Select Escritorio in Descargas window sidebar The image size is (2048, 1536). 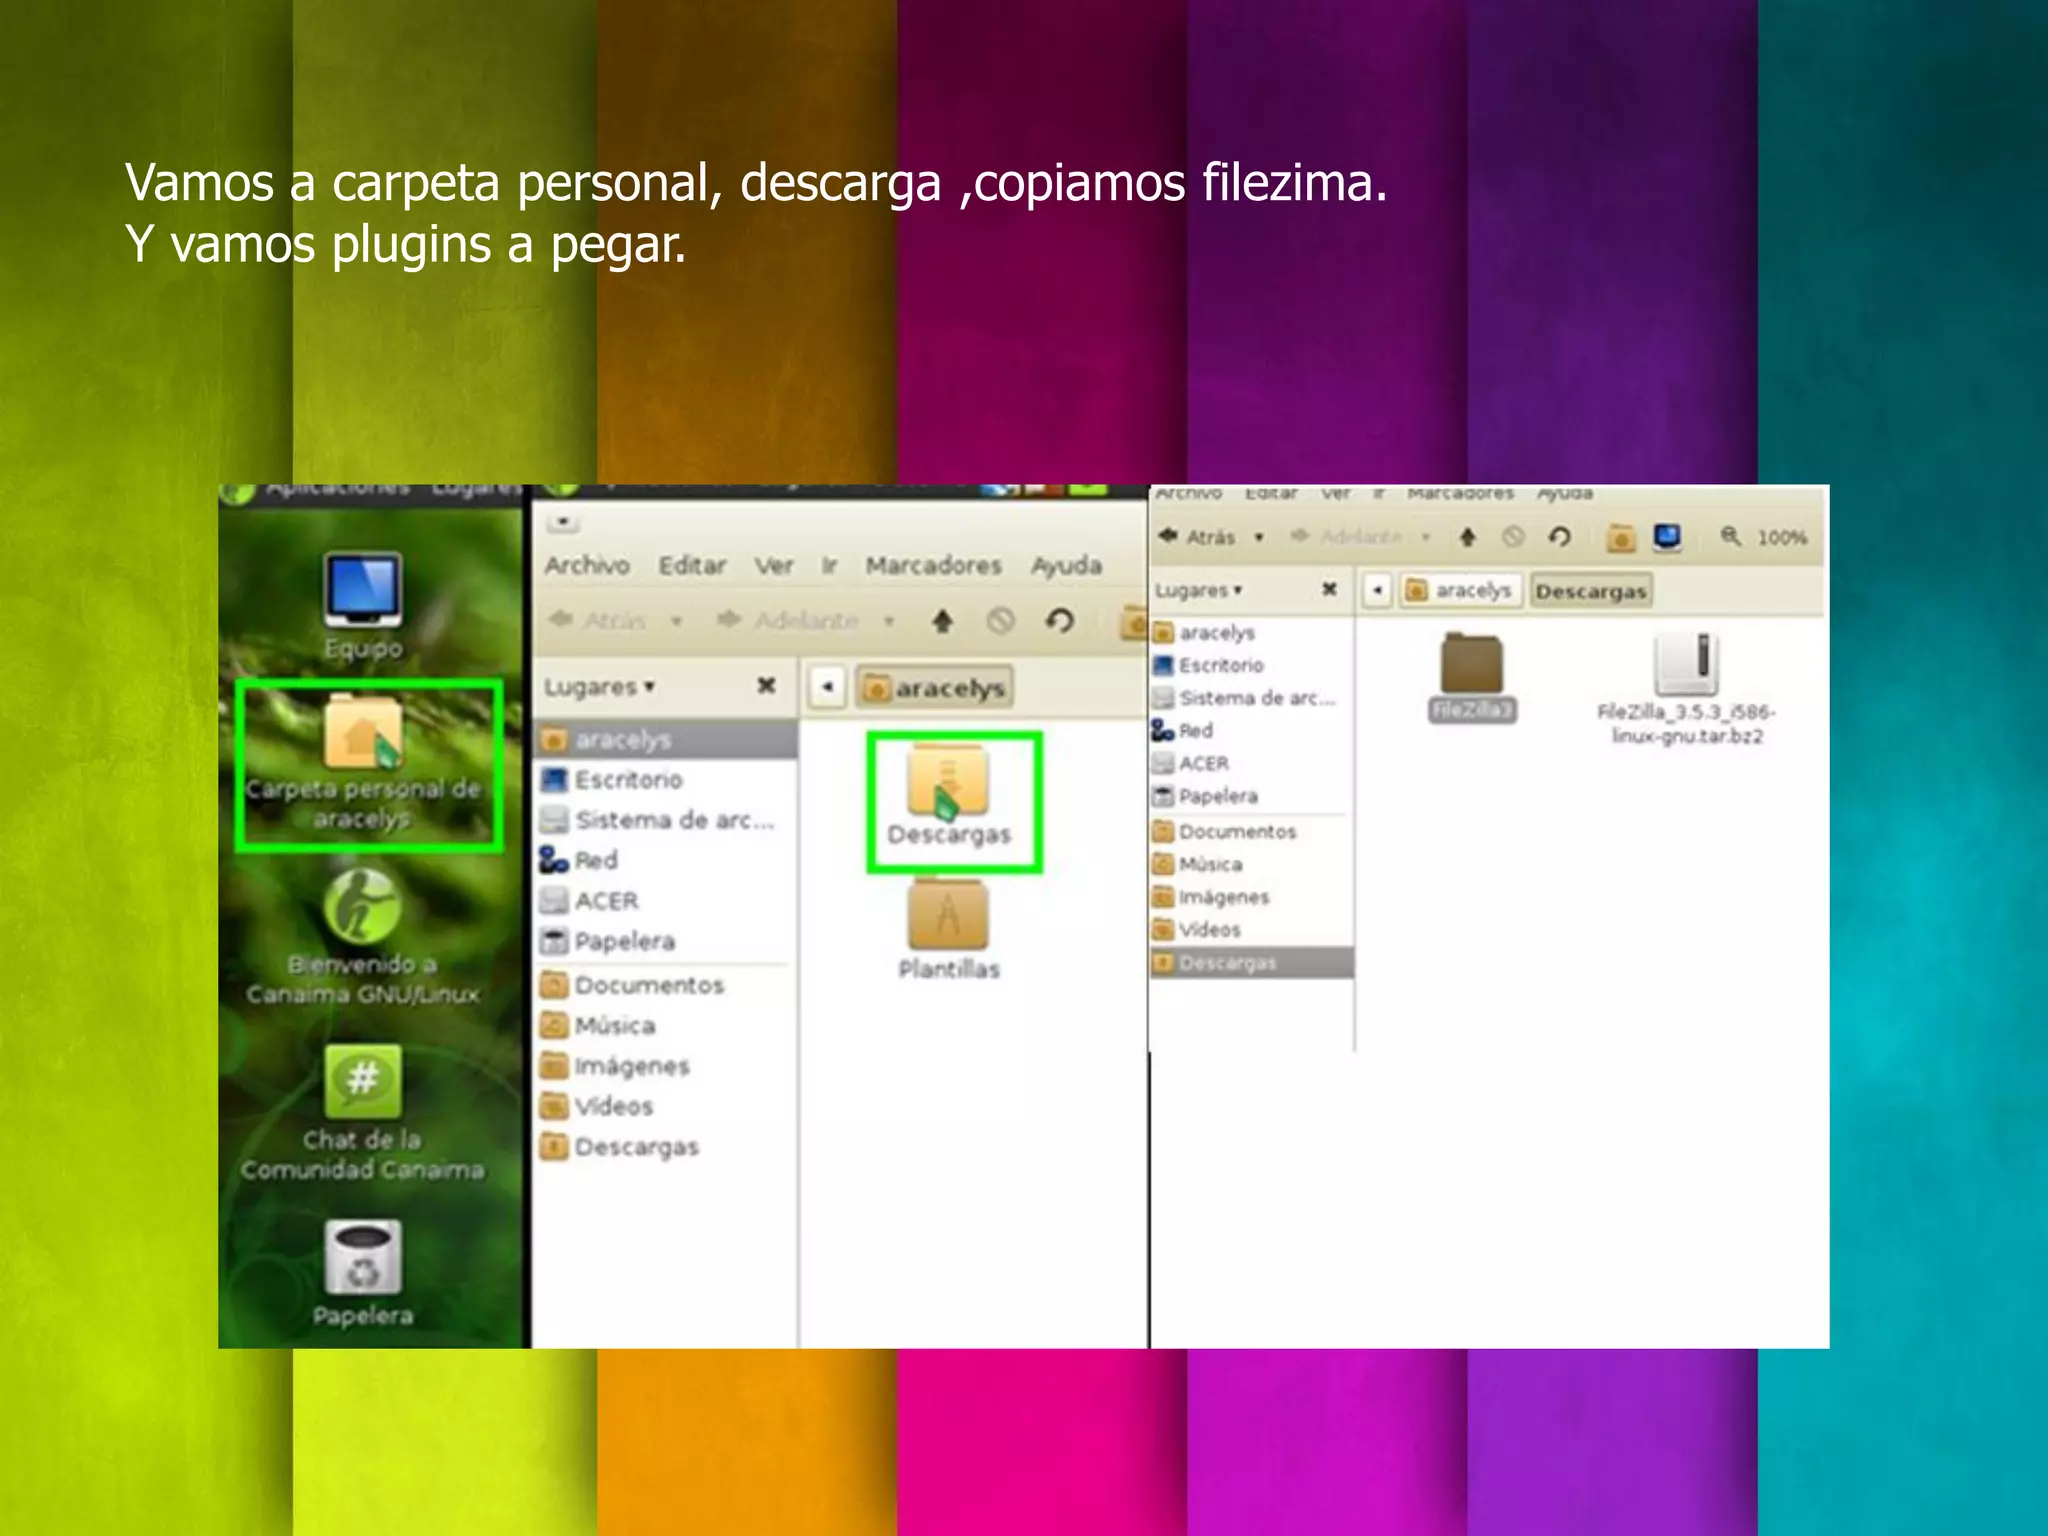coord(1252,665)
